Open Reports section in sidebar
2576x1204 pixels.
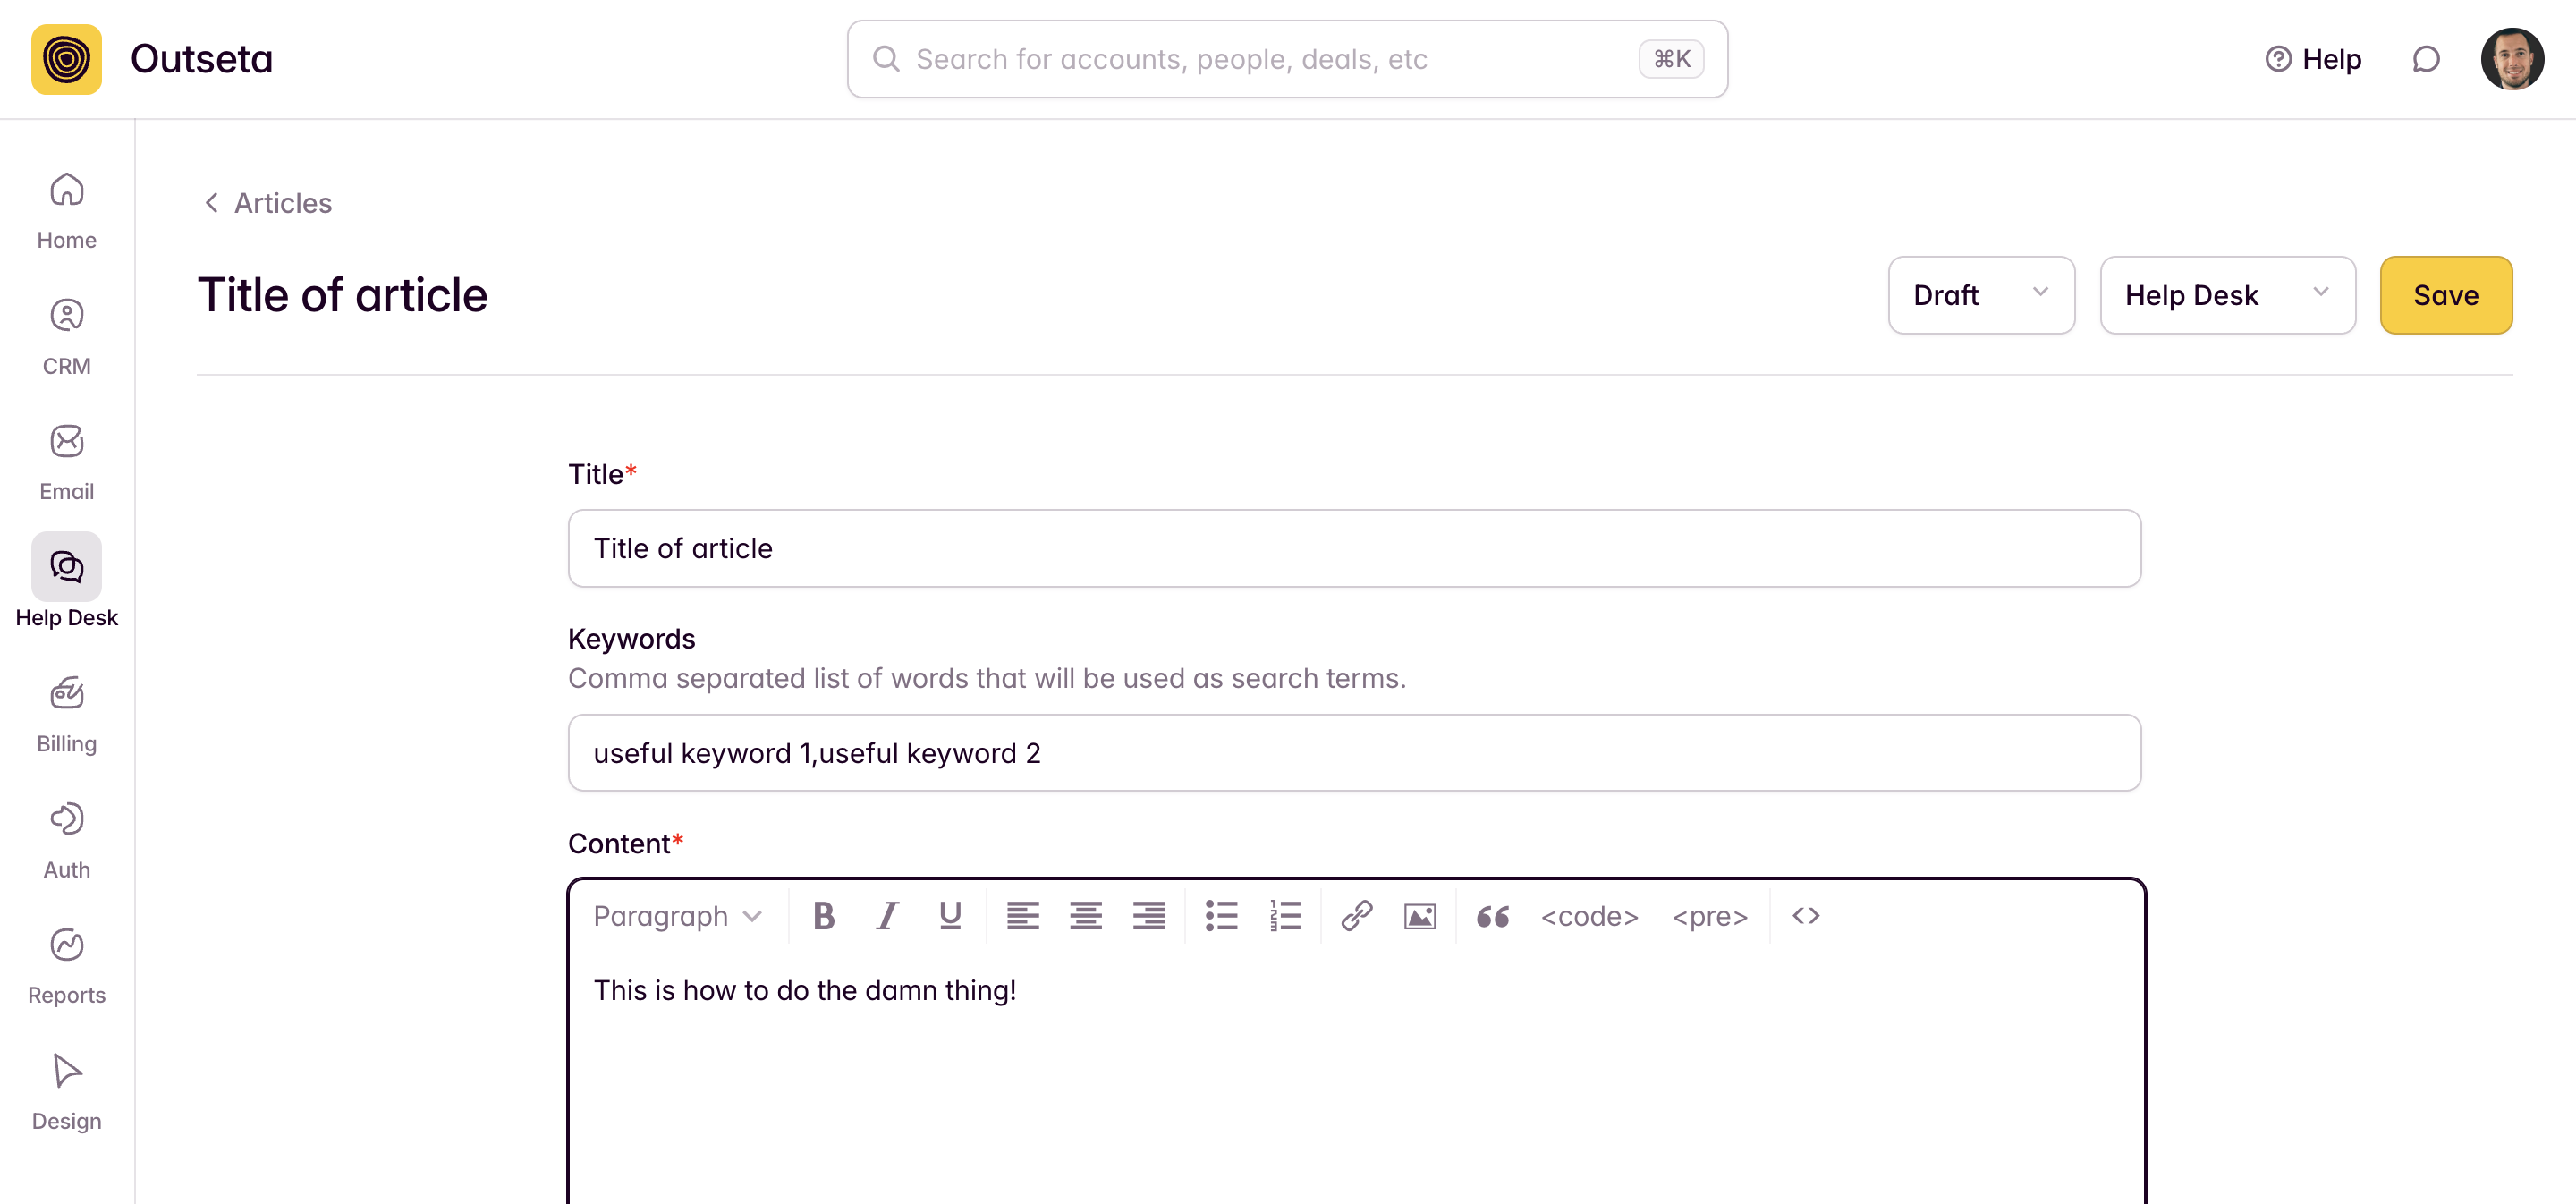(66, 965)
